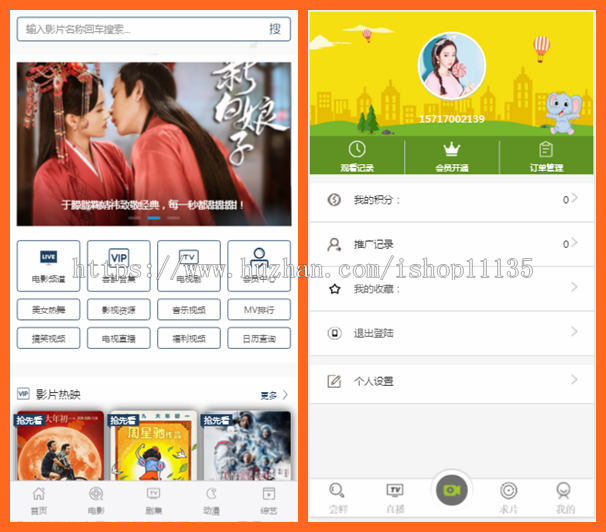Viewport: 606px width, 532px height.
Task: Open the MV排行 category
Action: coord(259,309)
